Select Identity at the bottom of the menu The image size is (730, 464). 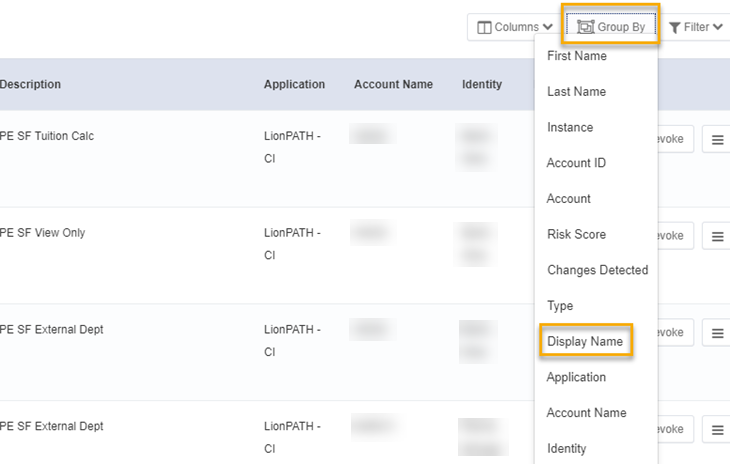566,449
